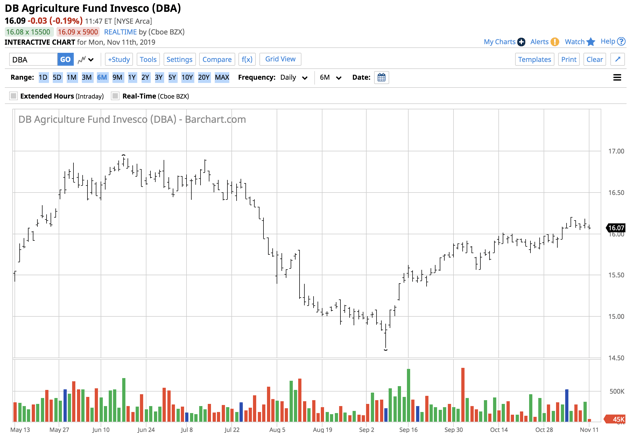Click the Clear button

click(x=594, y=60)
